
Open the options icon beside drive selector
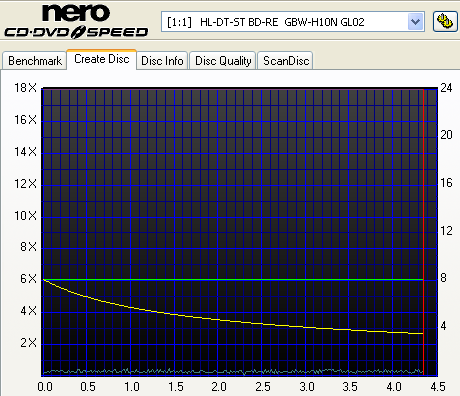tap(445, 22)
